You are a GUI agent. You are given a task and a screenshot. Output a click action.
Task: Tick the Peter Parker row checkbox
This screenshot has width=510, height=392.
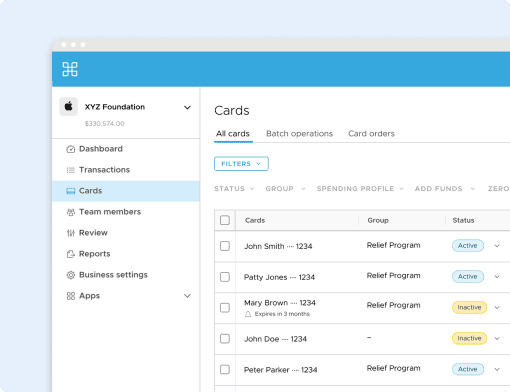225,369
